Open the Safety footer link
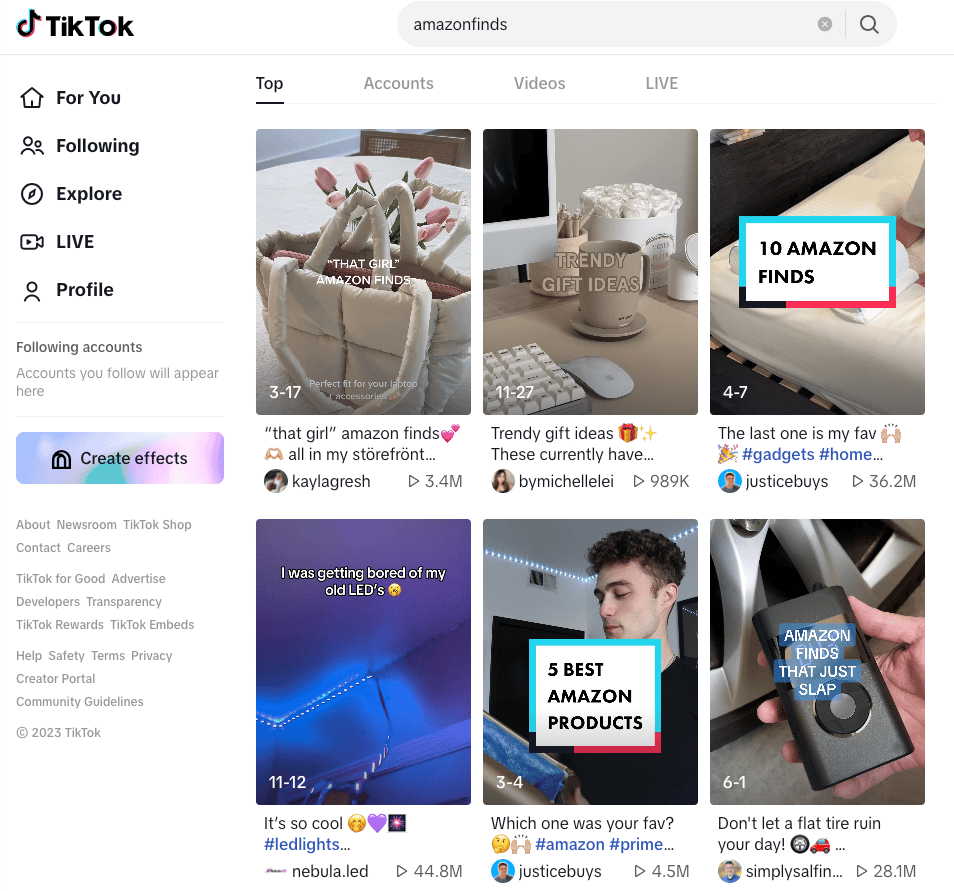Screen dimensions: 954x891 coord(66,656)
